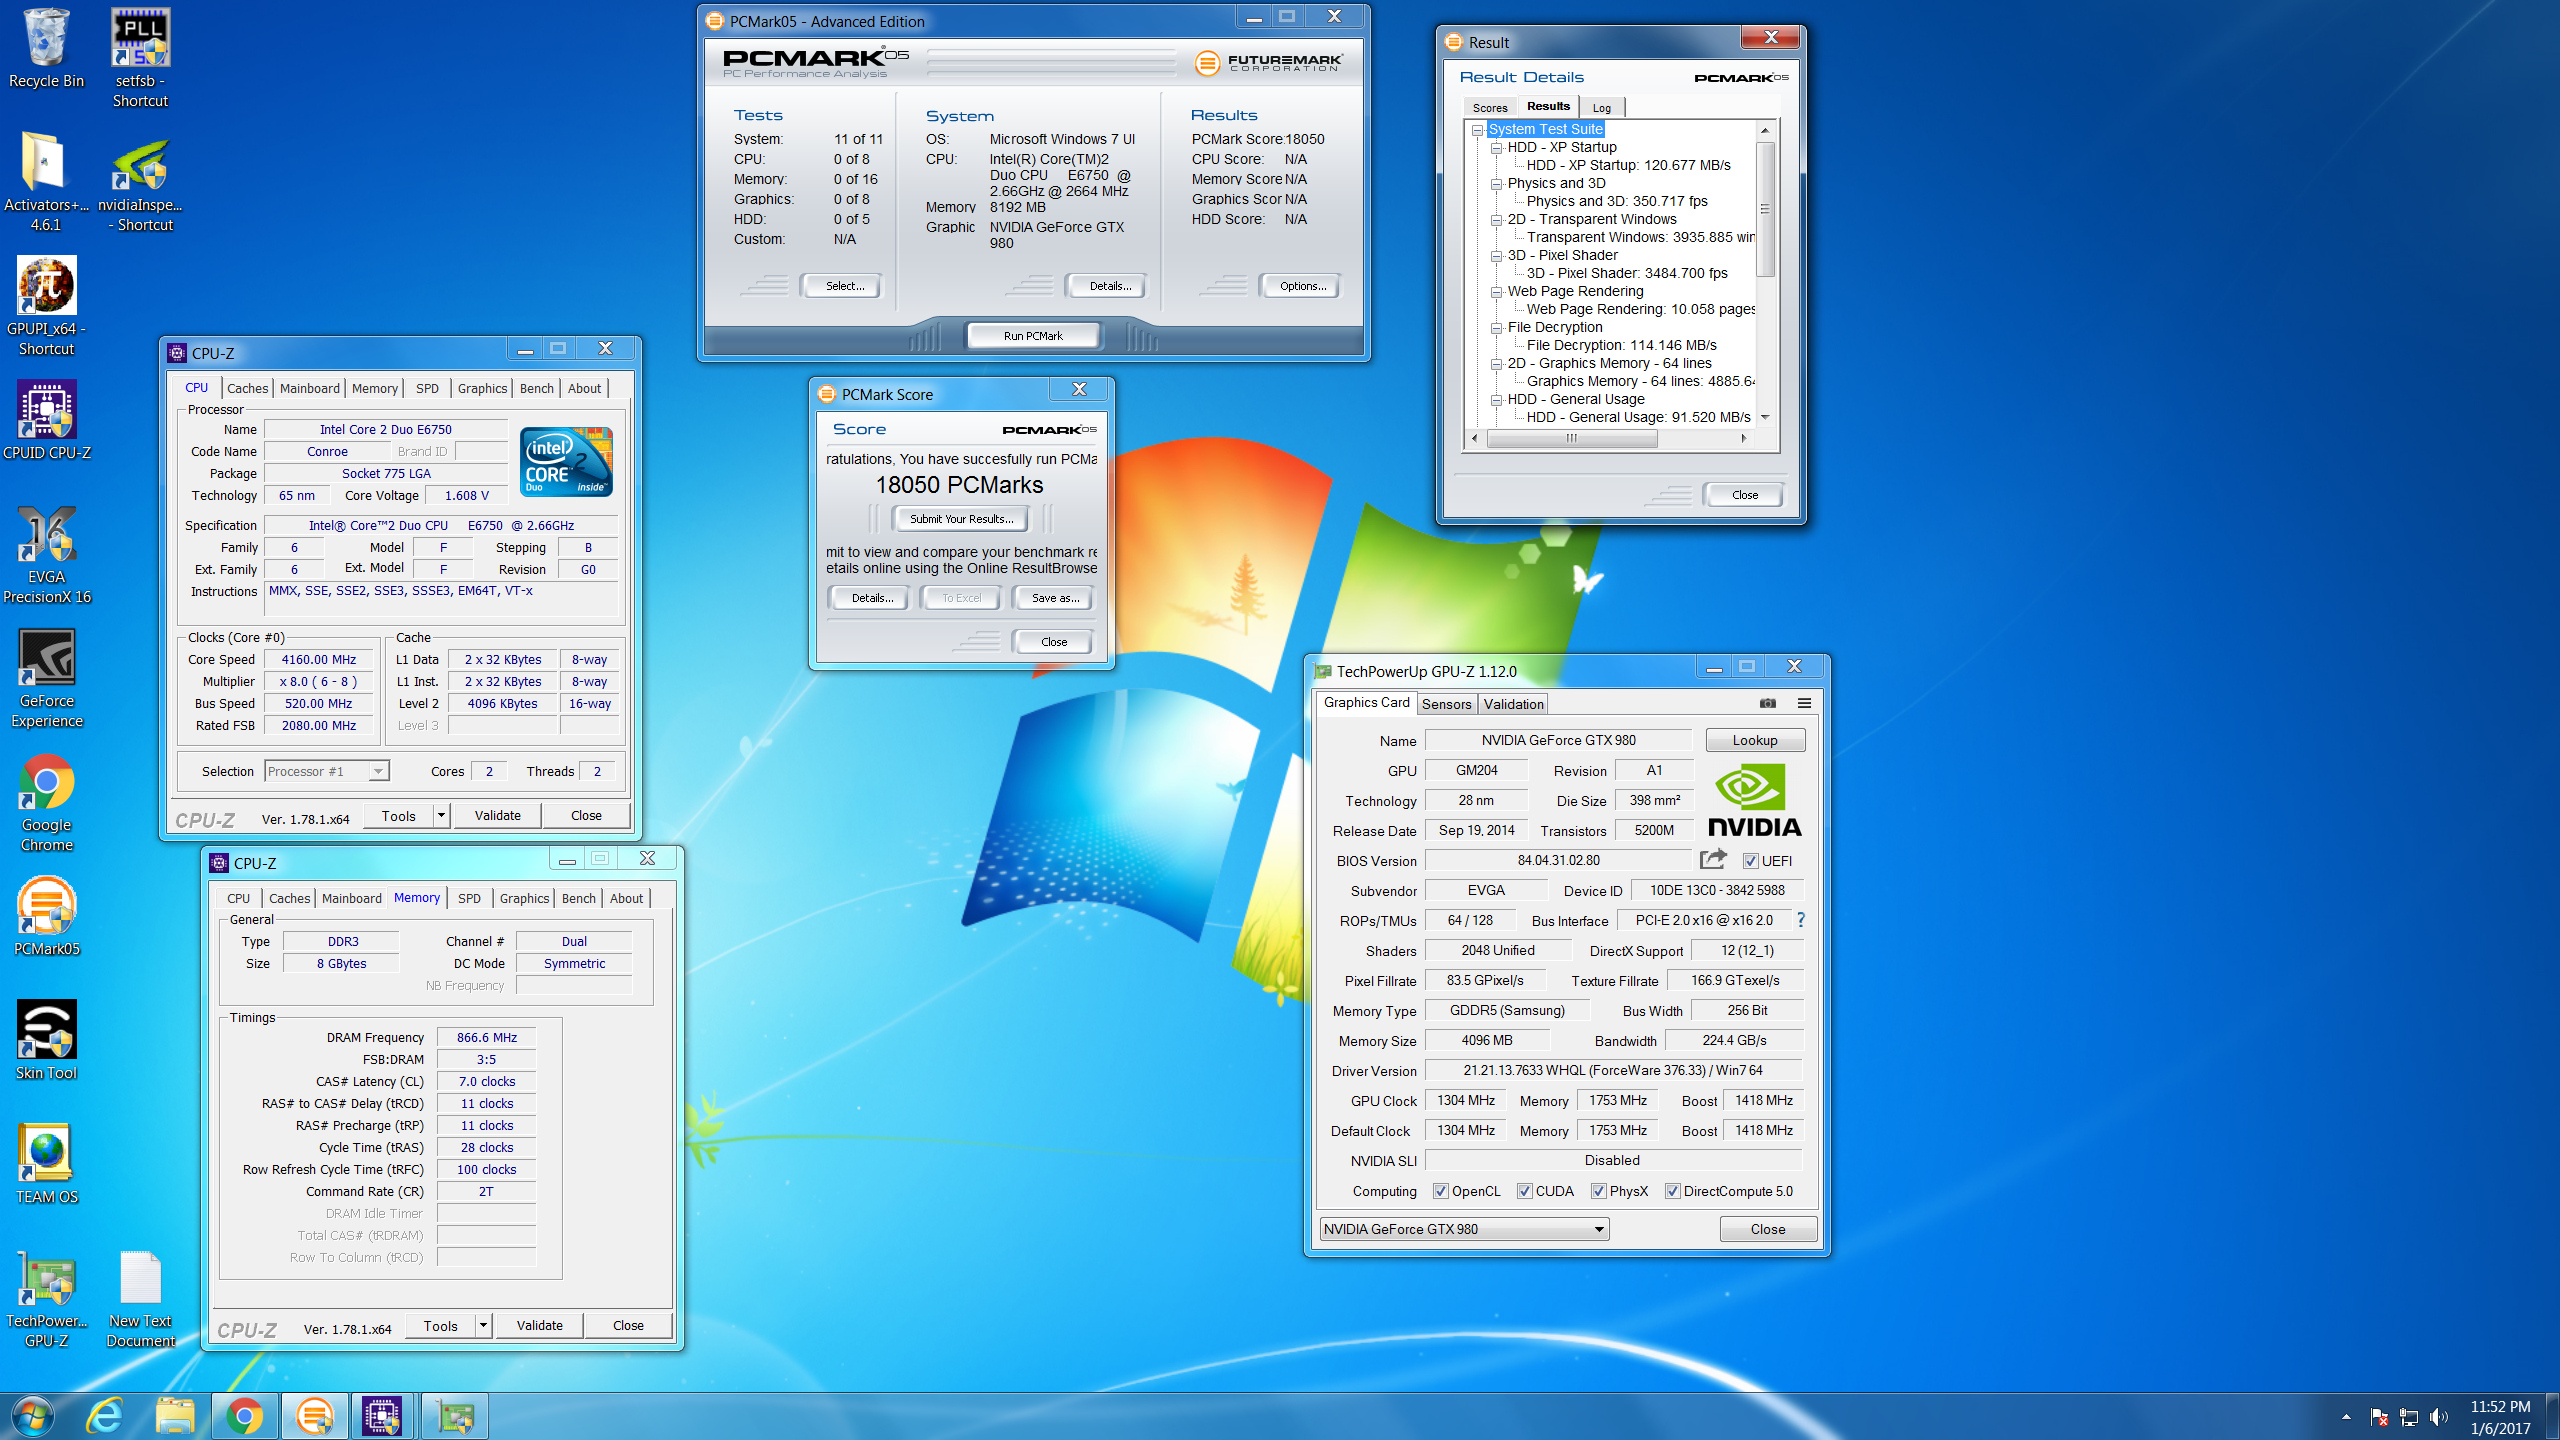Viewport: 2560px width, 1440px height.
Task: Click Run PCMark button
Action: click(1033, 336)
